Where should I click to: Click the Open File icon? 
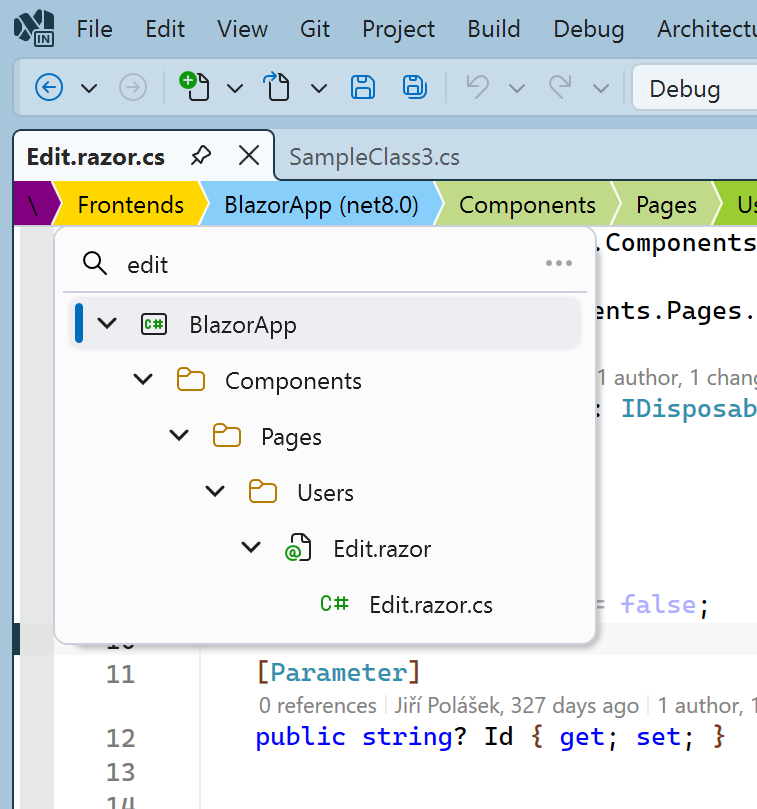(277, 86)
